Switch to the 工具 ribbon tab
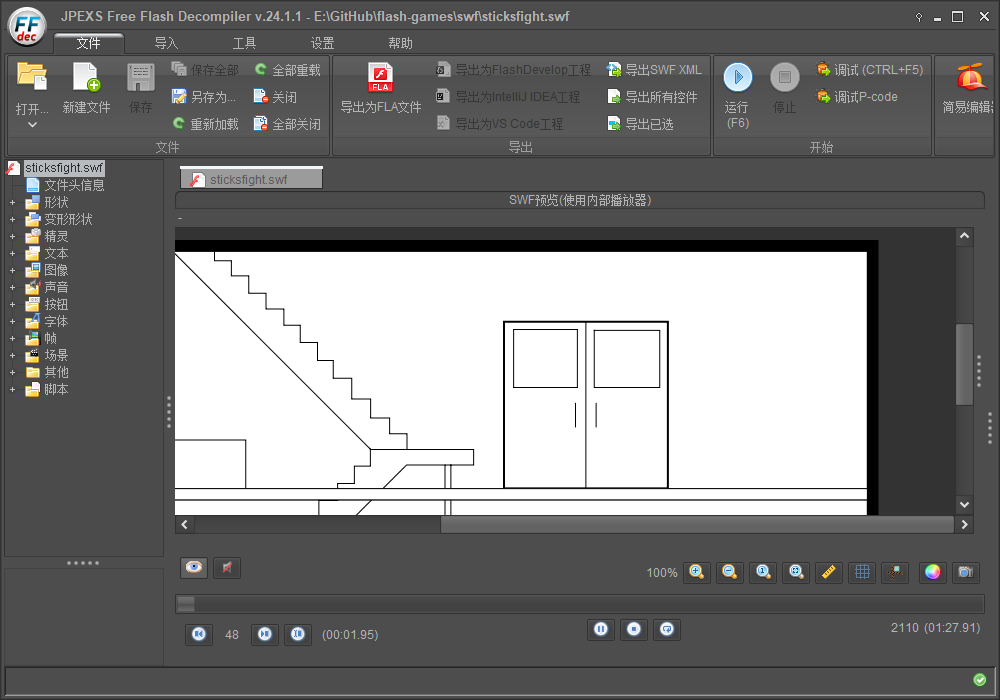This screenshot has width=1000, height=700. pyautogui.click(x=244, y=43)
